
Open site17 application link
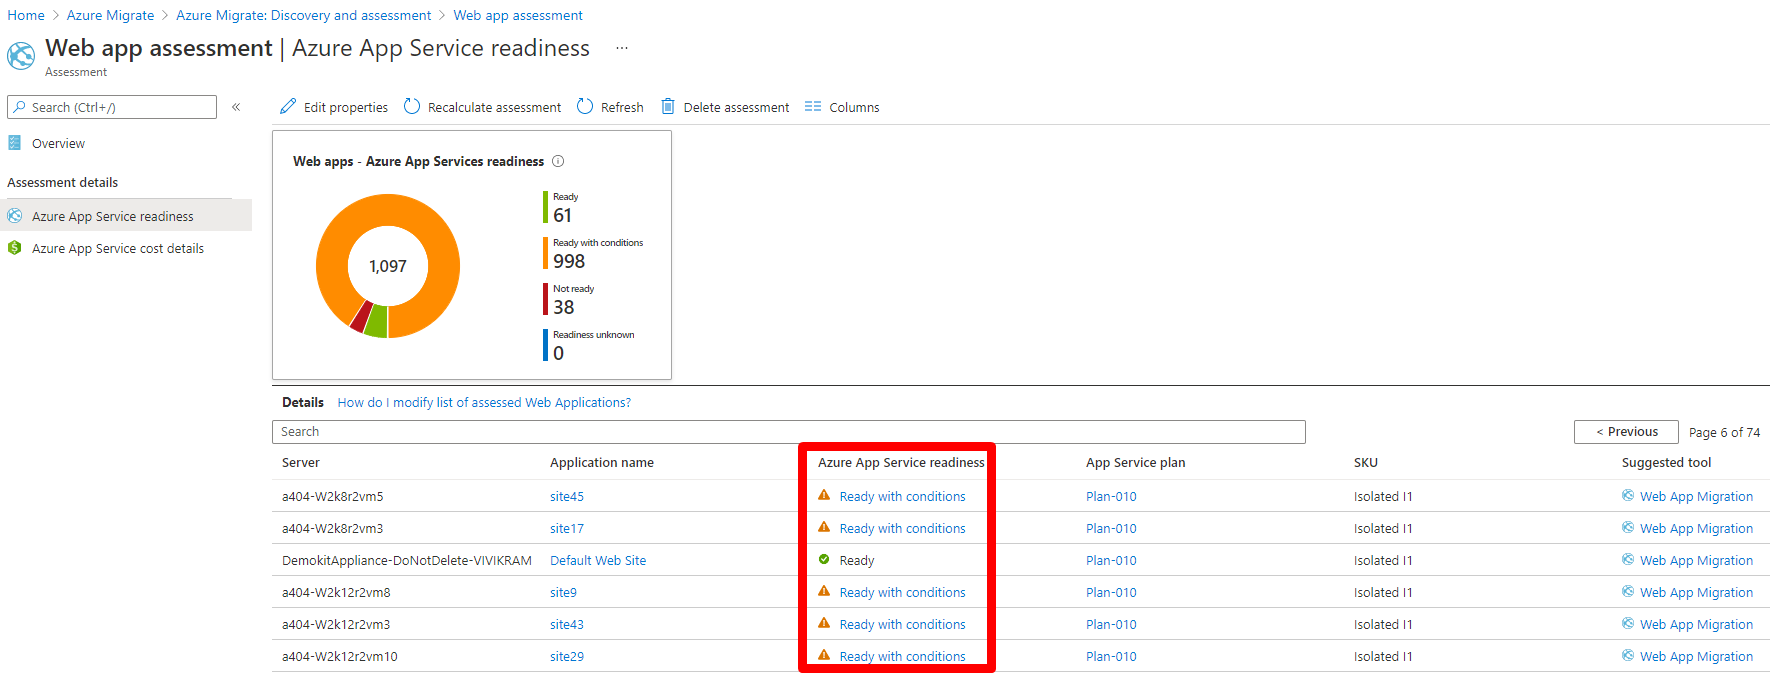(x=567, y=528)
